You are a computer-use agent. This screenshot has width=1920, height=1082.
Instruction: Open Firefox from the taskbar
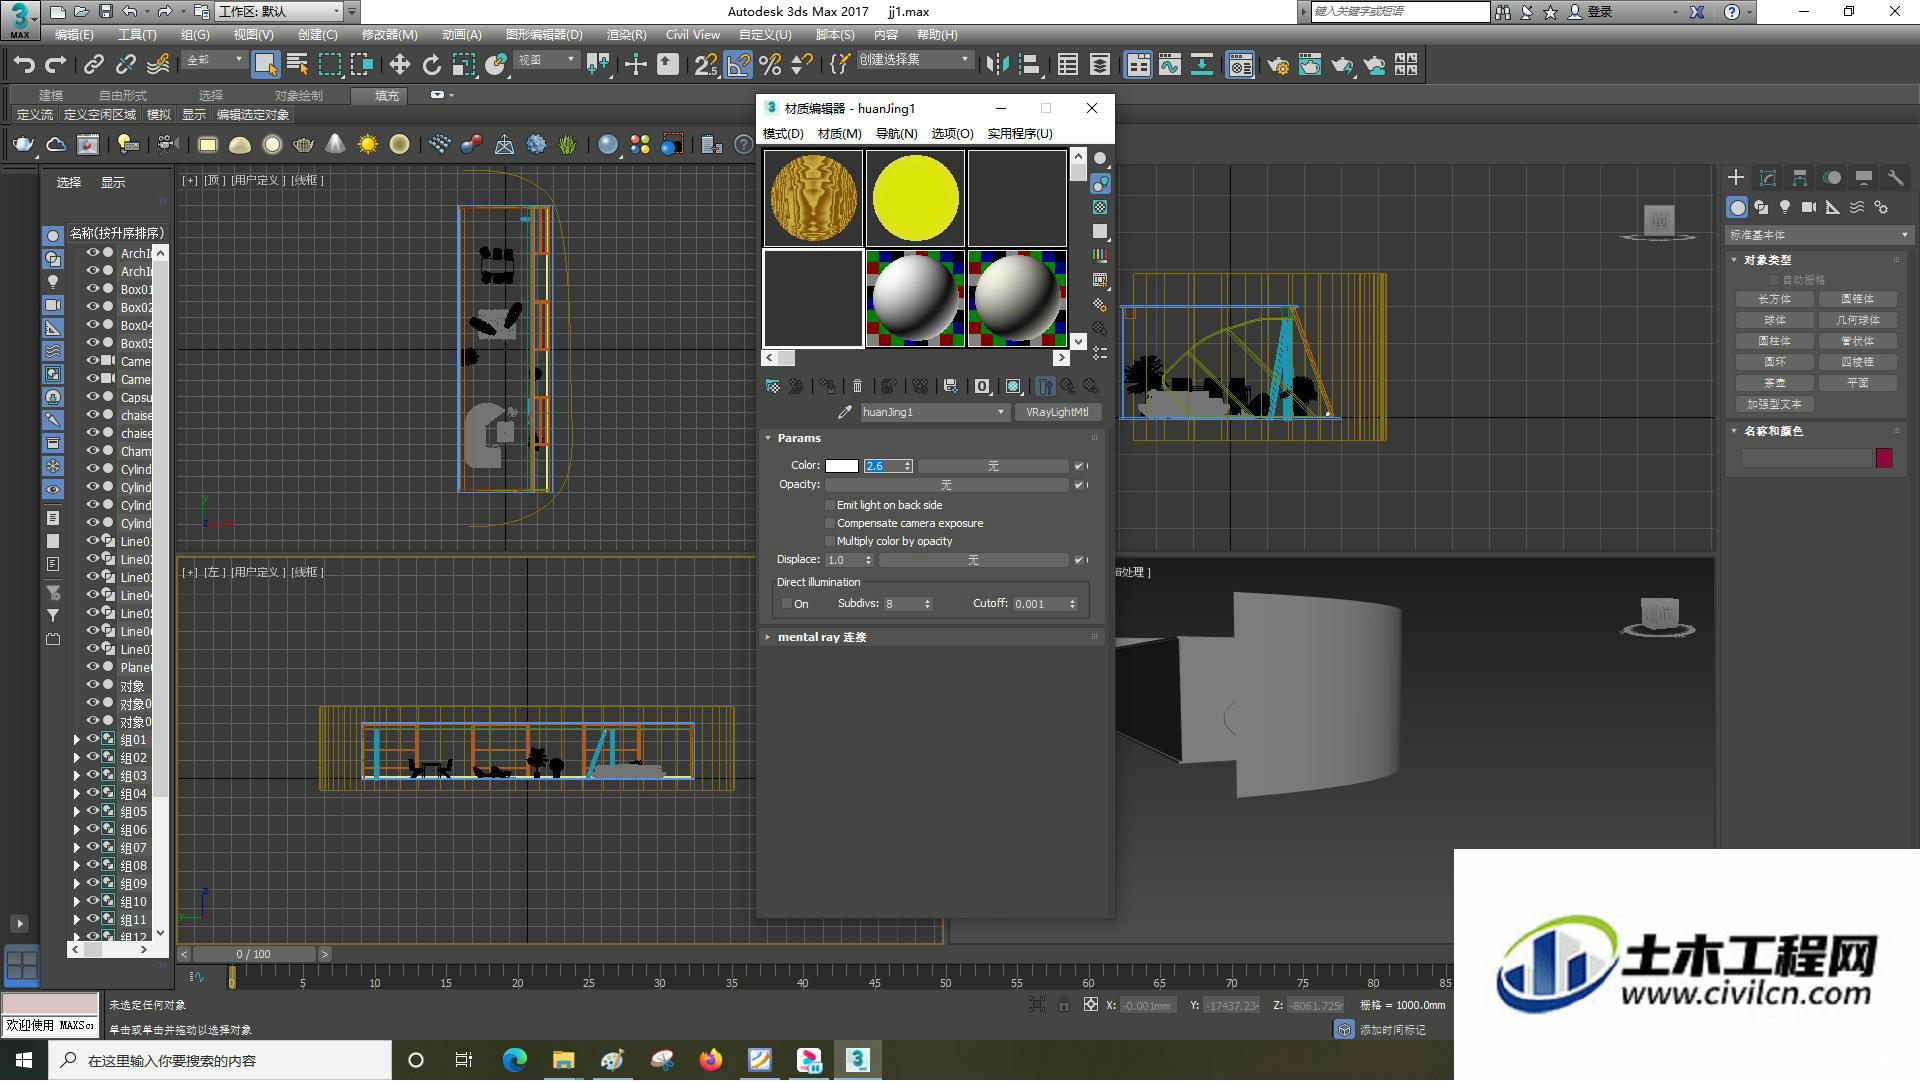click(x=711, y=1060)
